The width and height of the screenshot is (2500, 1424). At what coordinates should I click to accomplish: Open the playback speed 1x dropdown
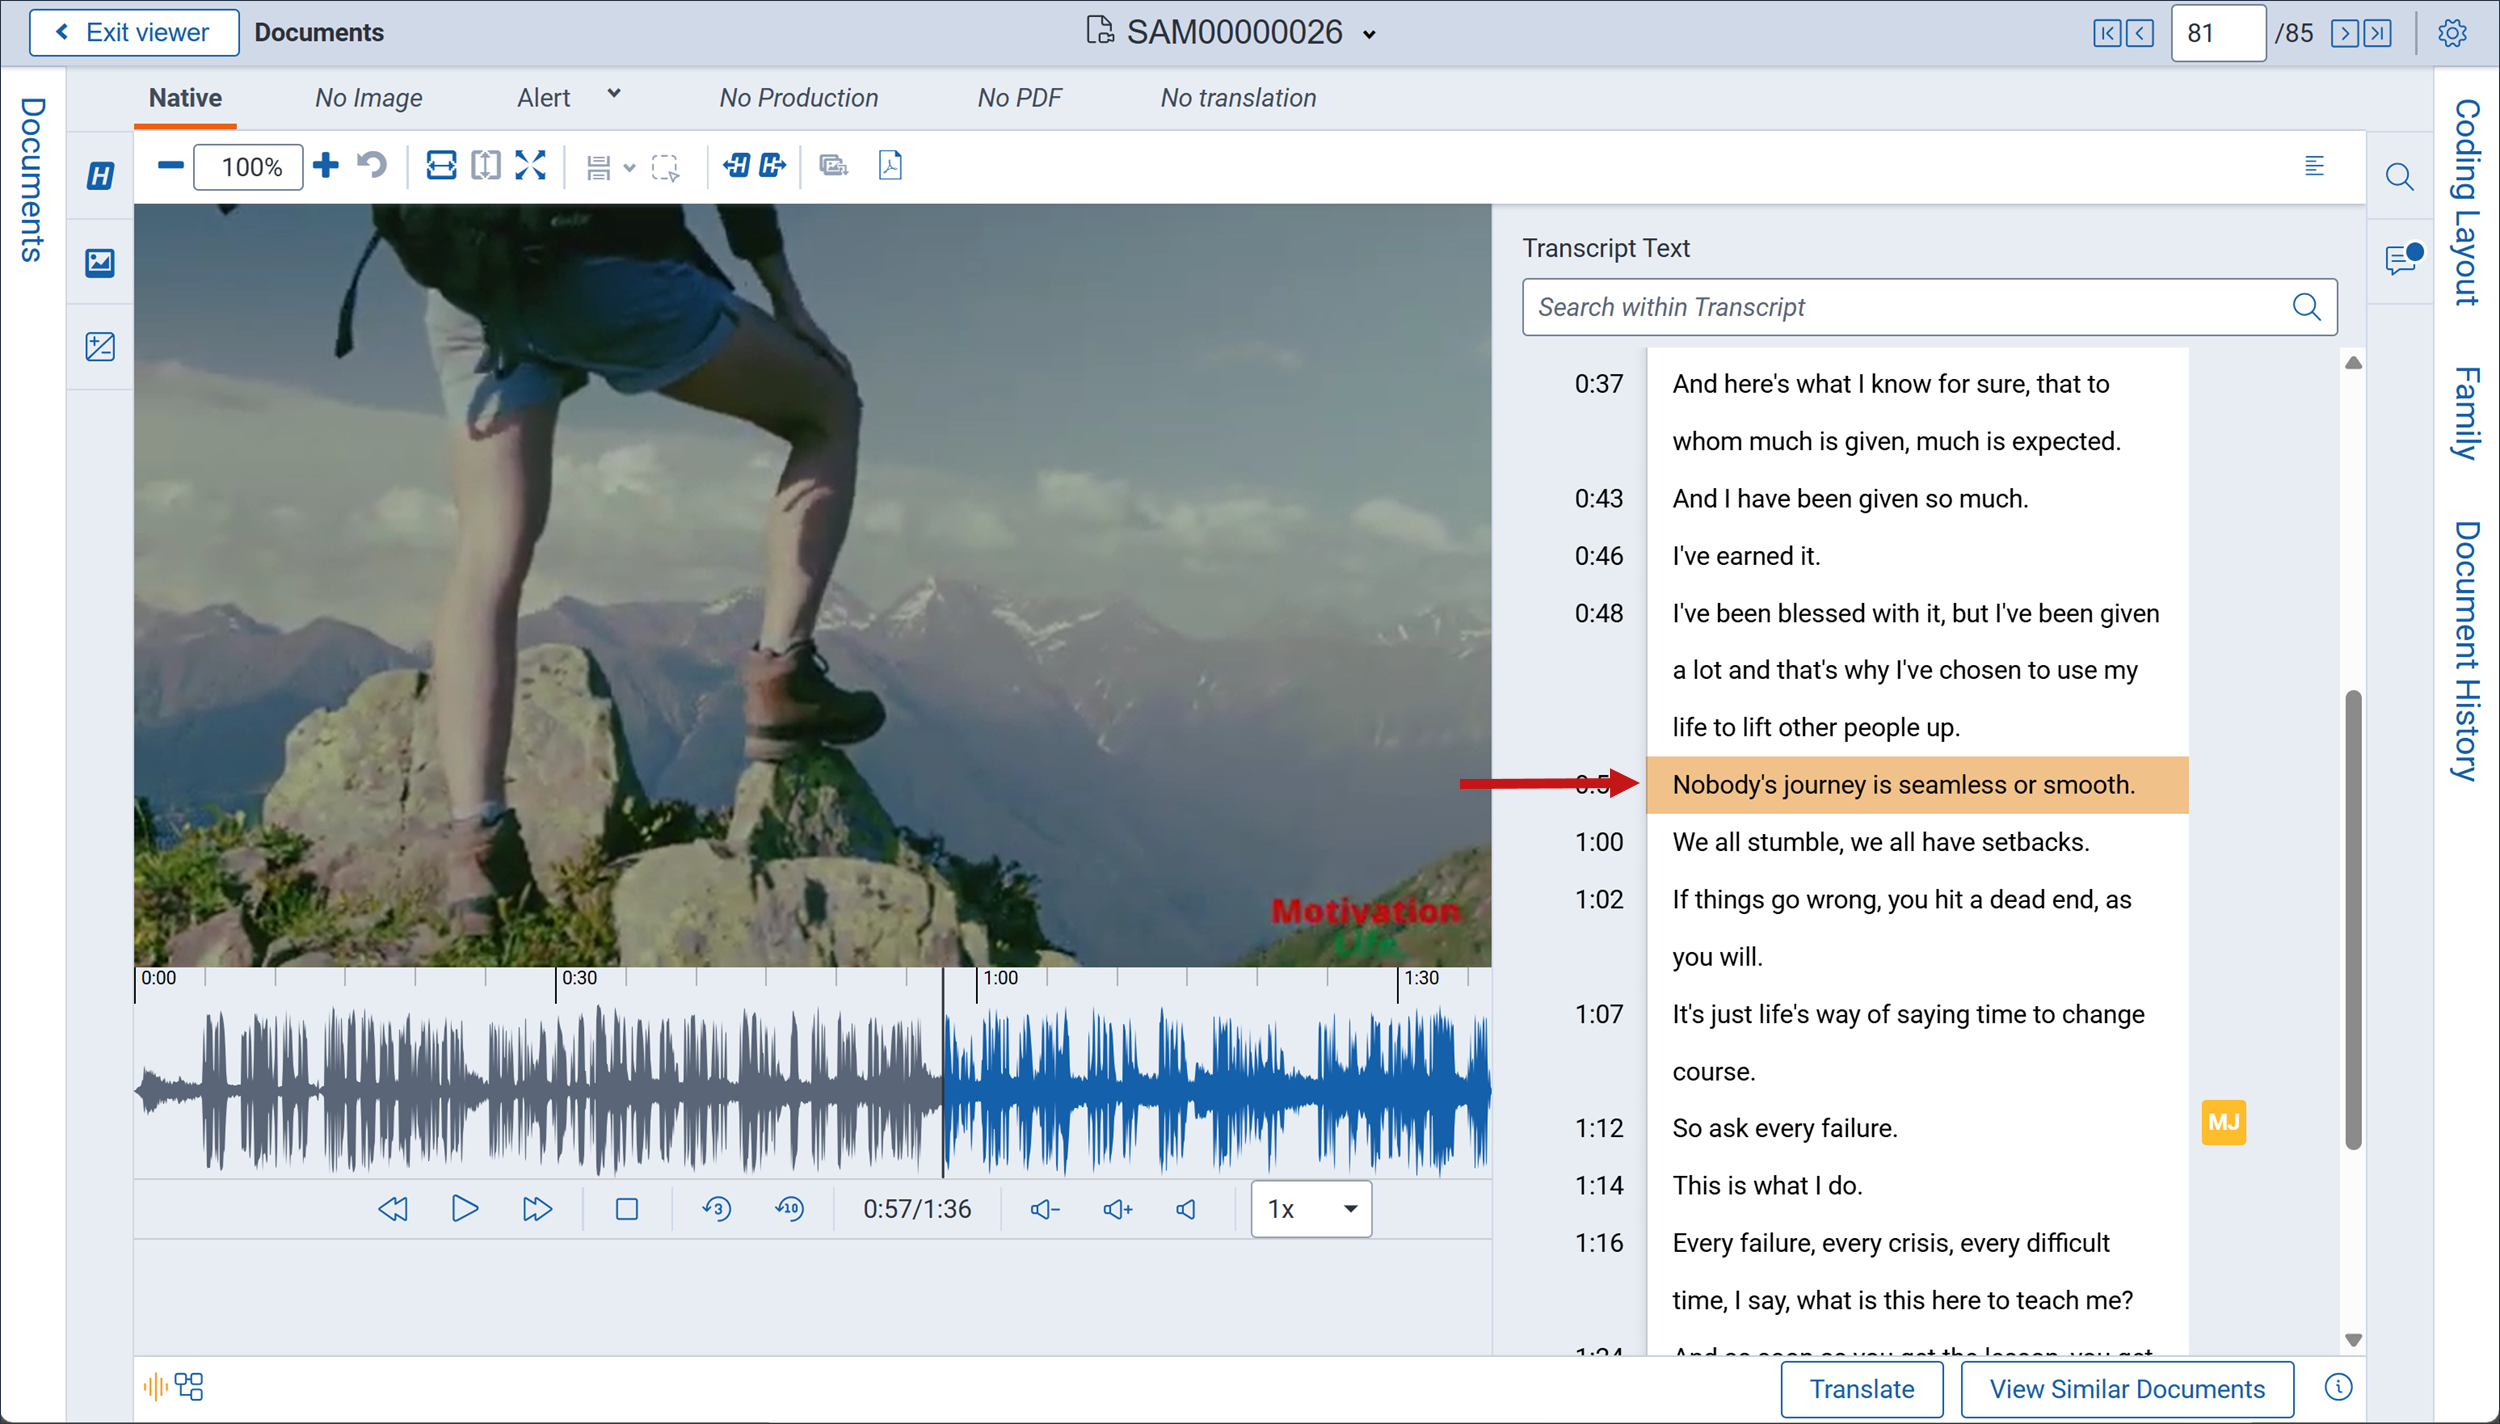point(1311,1209)
